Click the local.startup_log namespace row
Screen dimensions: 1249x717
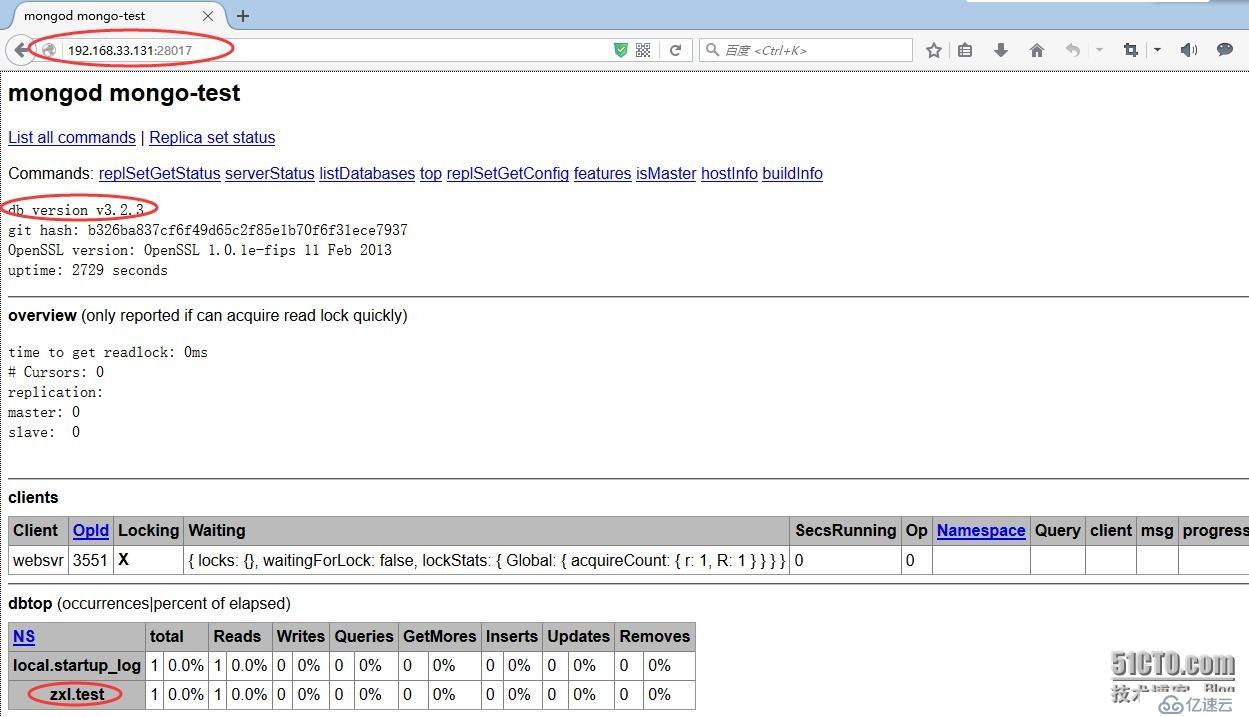pyautogui.click(x=77, y=665)
